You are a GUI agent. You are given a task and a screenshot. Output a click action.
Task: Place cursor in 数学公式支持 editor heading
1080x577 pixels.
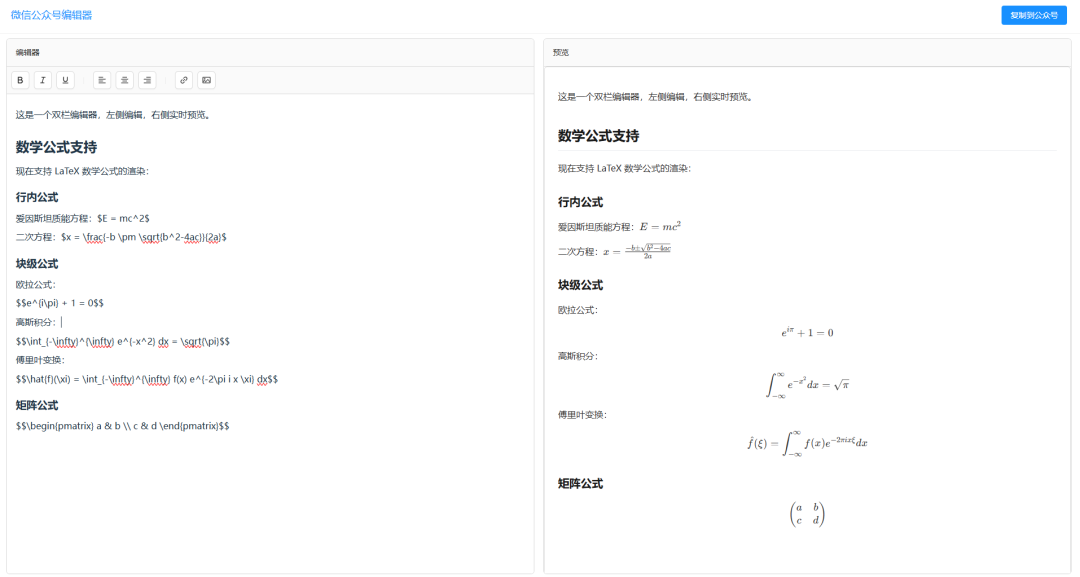pyautogui.click(x=56, y=147)
